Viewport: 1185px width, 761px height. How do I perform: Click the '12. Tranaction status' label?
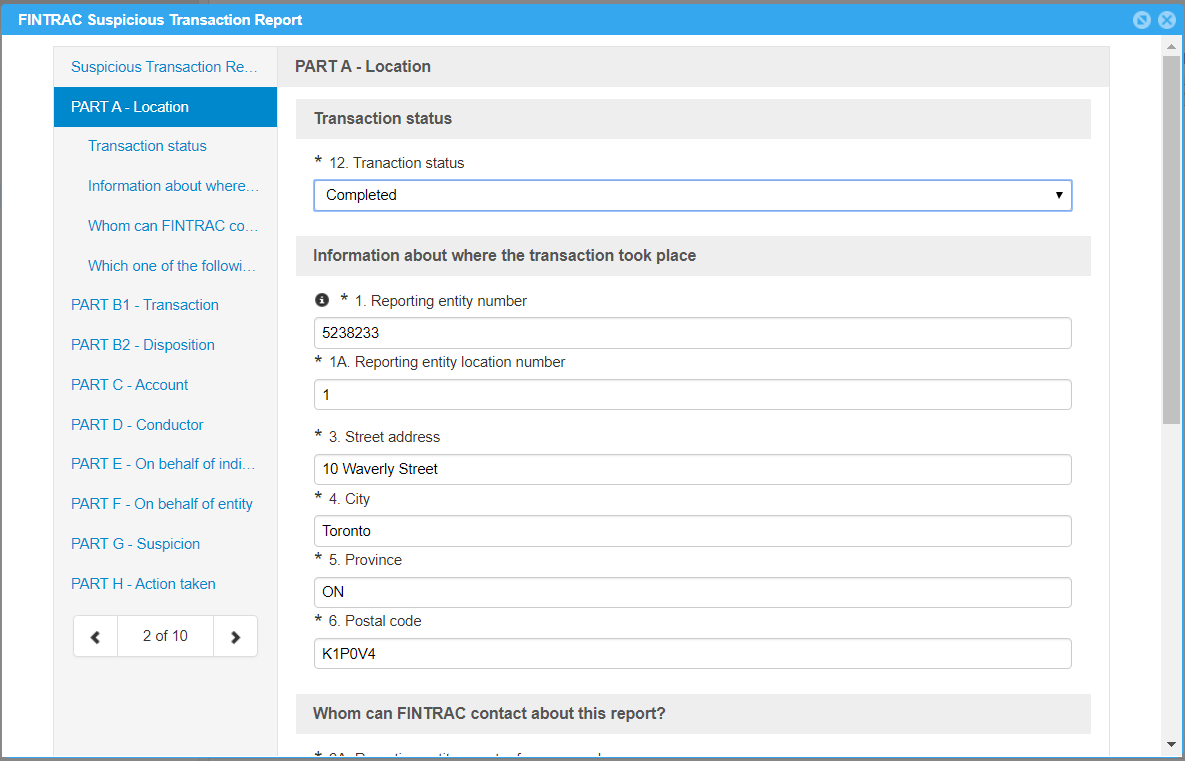(x=397, y=163)
